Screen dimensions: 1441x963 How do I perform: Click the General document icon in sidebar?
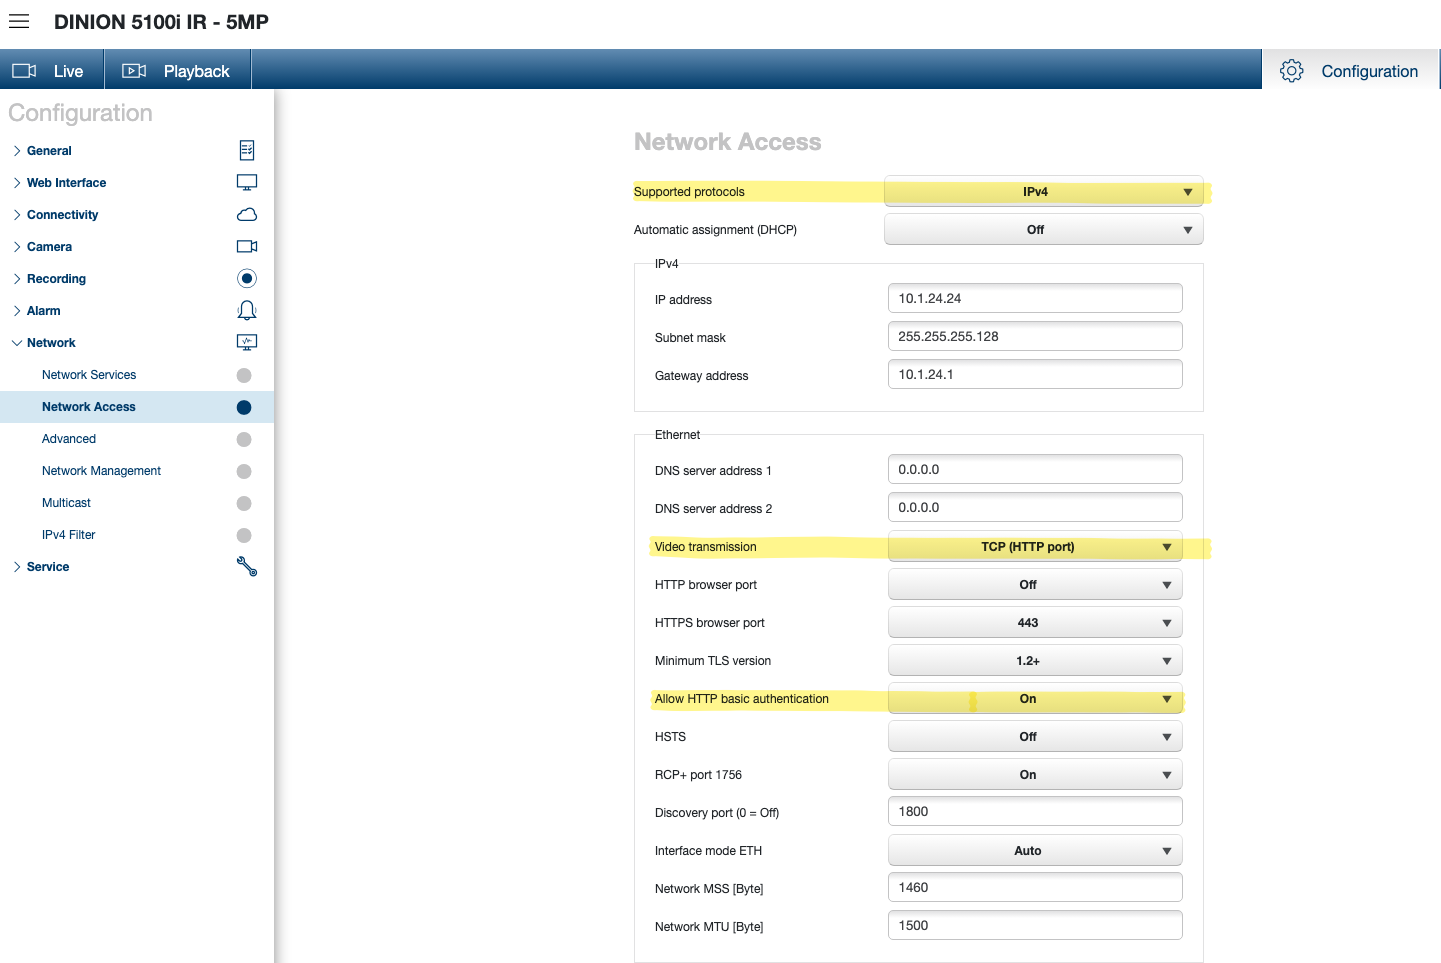point(247,150)
